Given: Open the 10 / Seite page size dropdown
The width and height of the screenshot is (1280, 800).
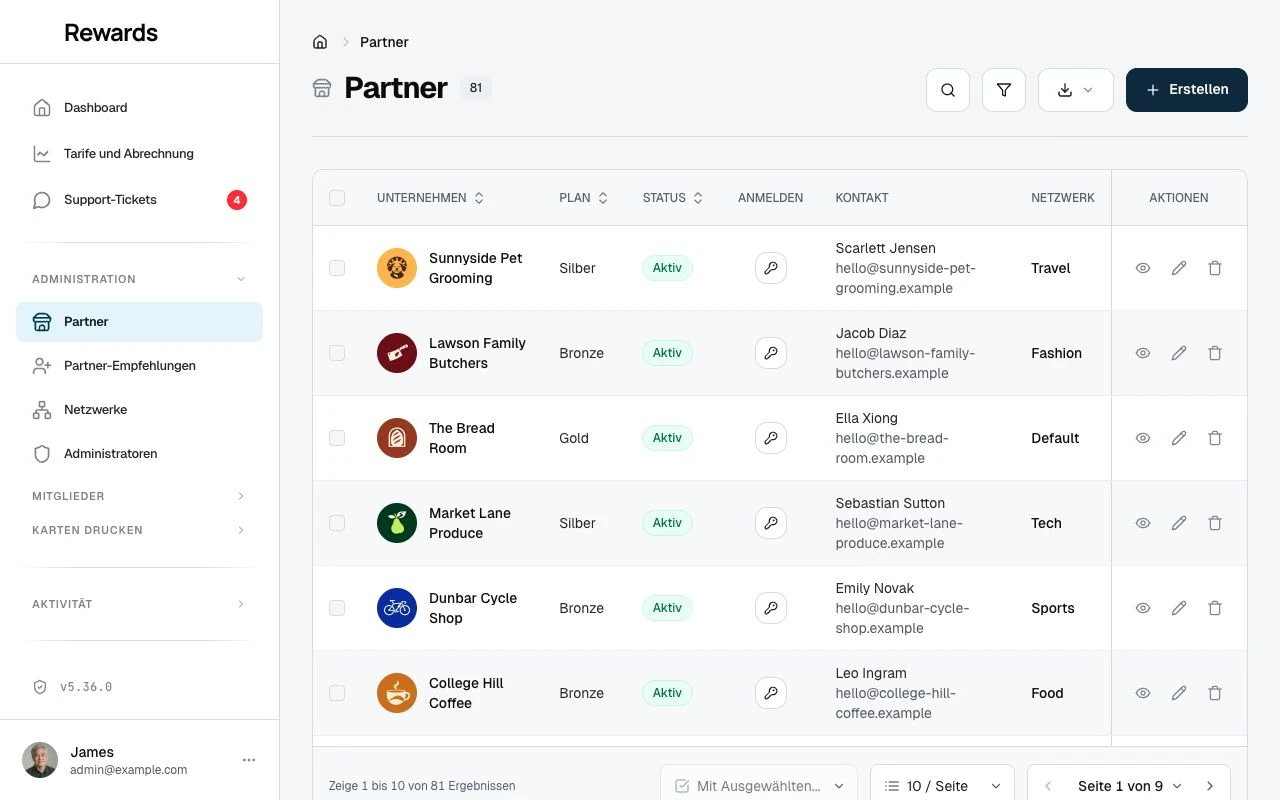Looking at the screenshot, I should (x=942, y=786).
